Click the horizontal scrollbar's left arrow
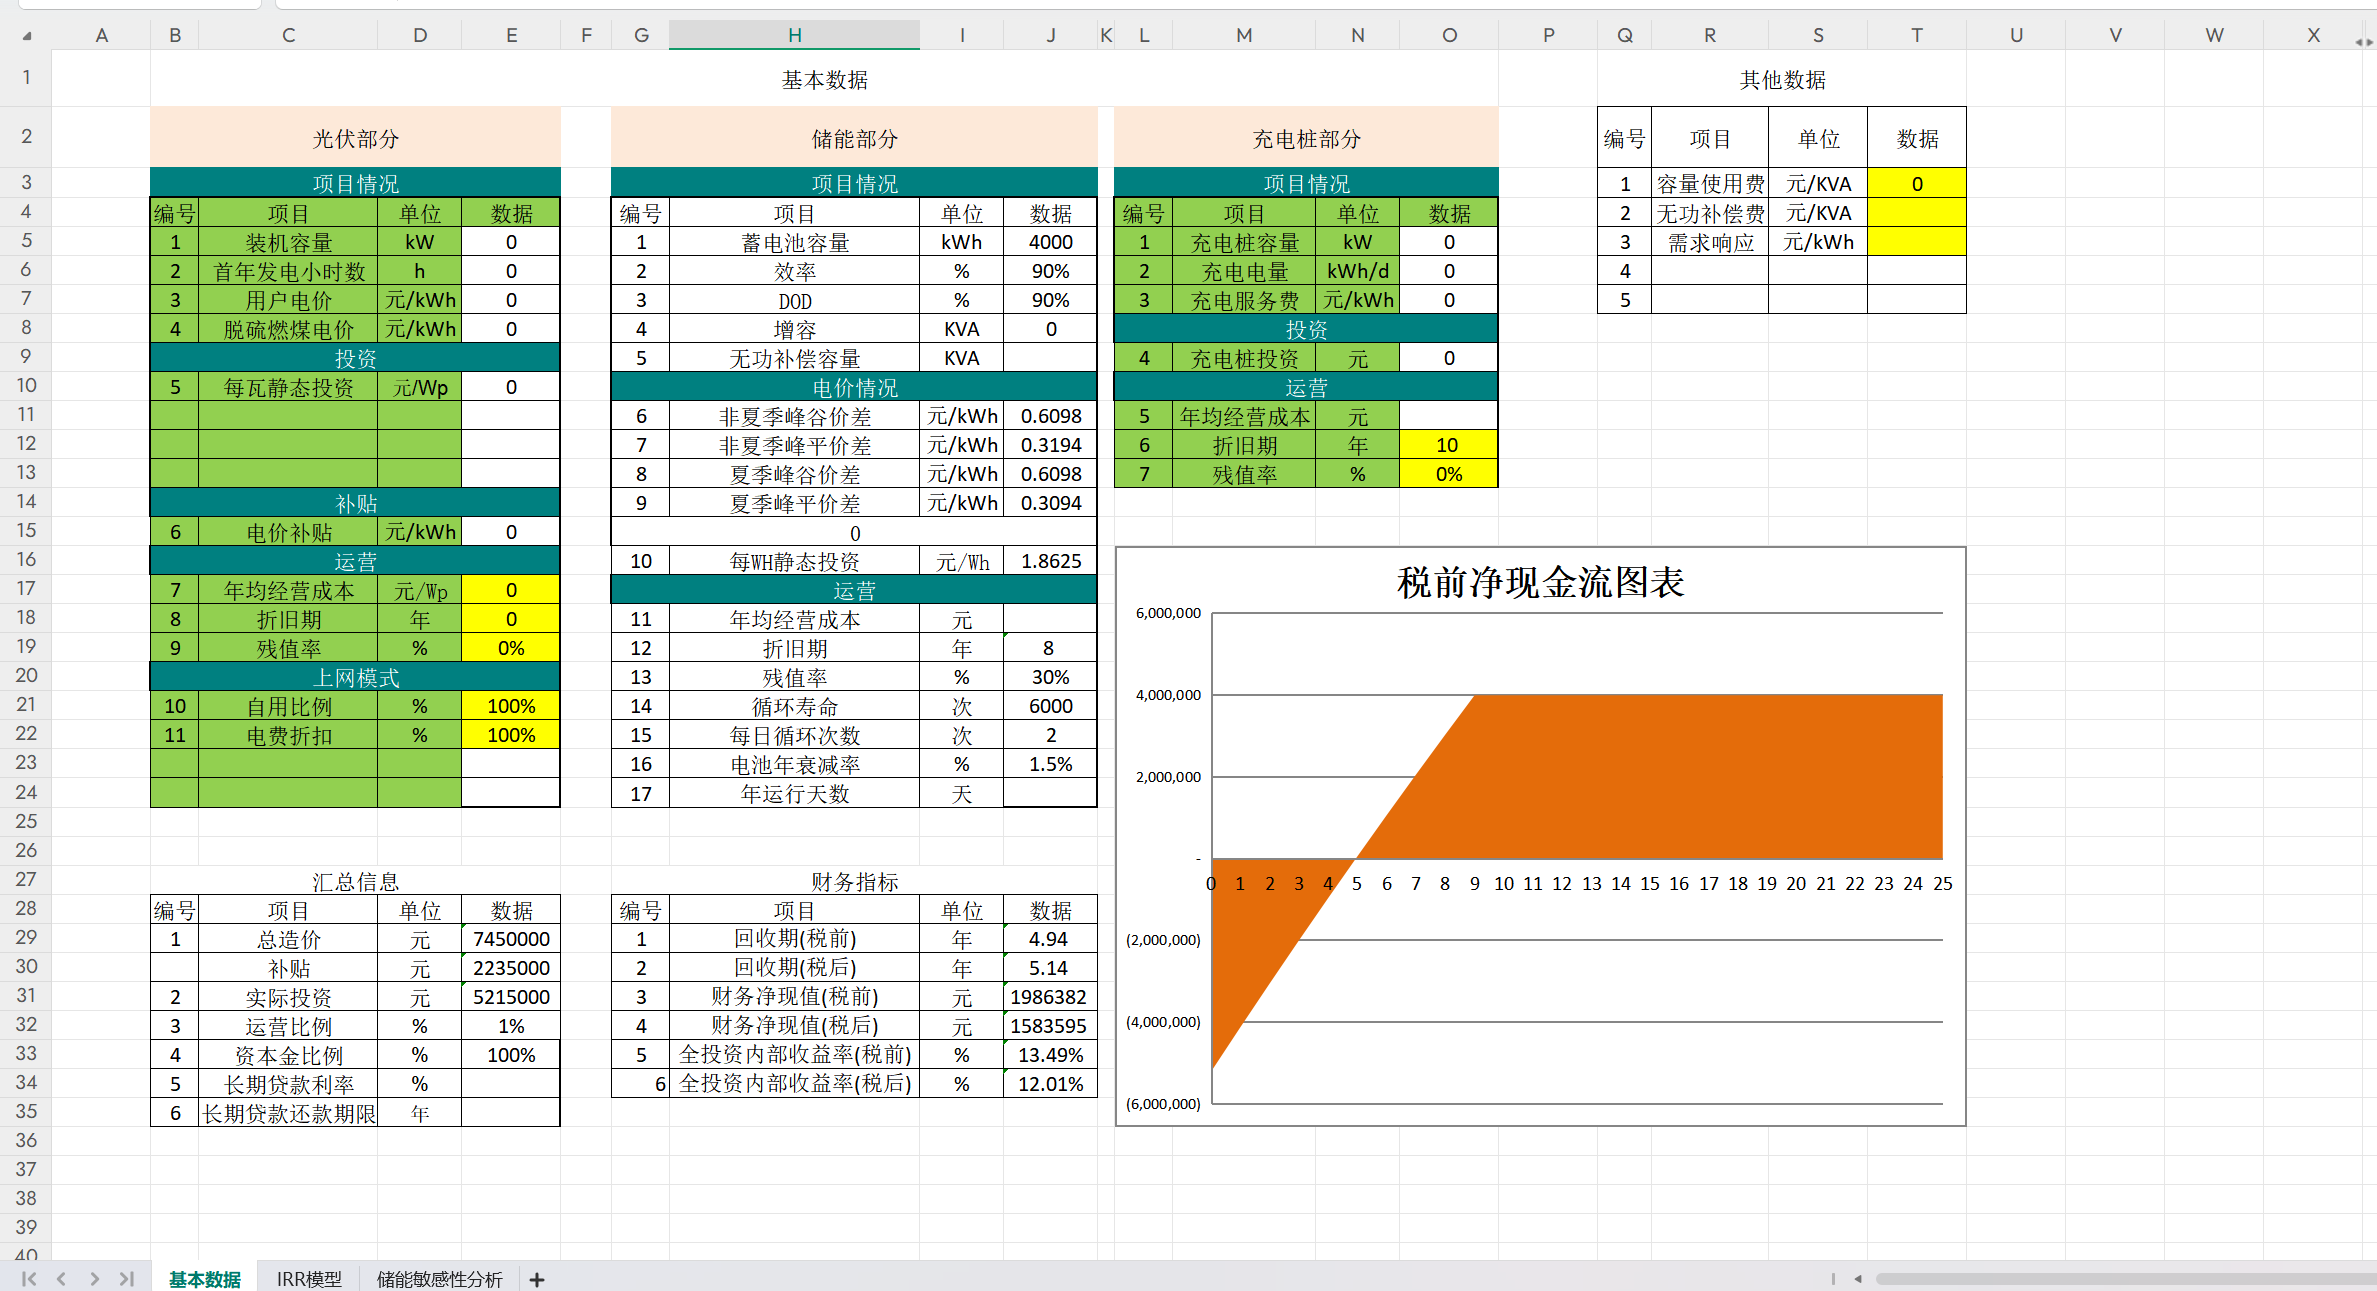The width and height of the screenshot is (2377, 1291). point(1858,1279)
